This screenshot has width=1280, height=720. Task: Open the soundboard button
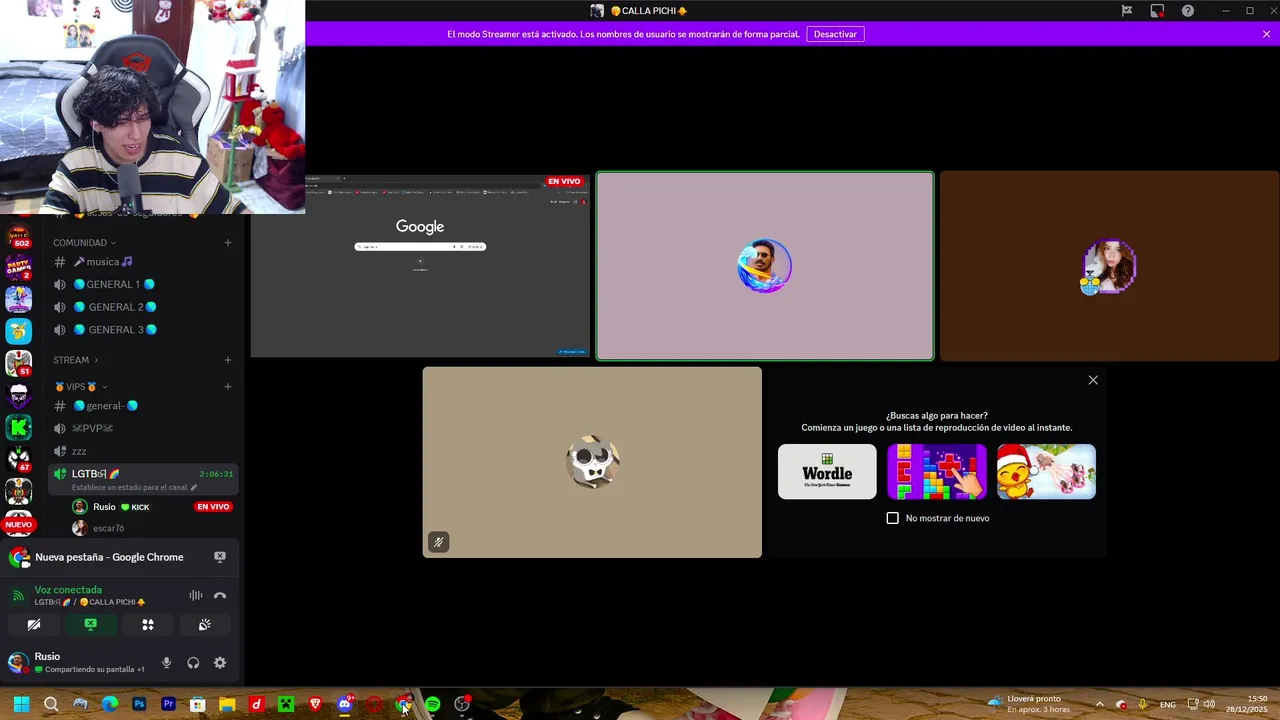click(205, 624)
